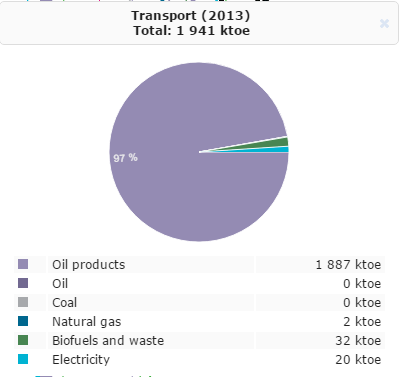Select the Oil products legend label
The height and width of the screenshot is (377, 402).
click(89, 265)
